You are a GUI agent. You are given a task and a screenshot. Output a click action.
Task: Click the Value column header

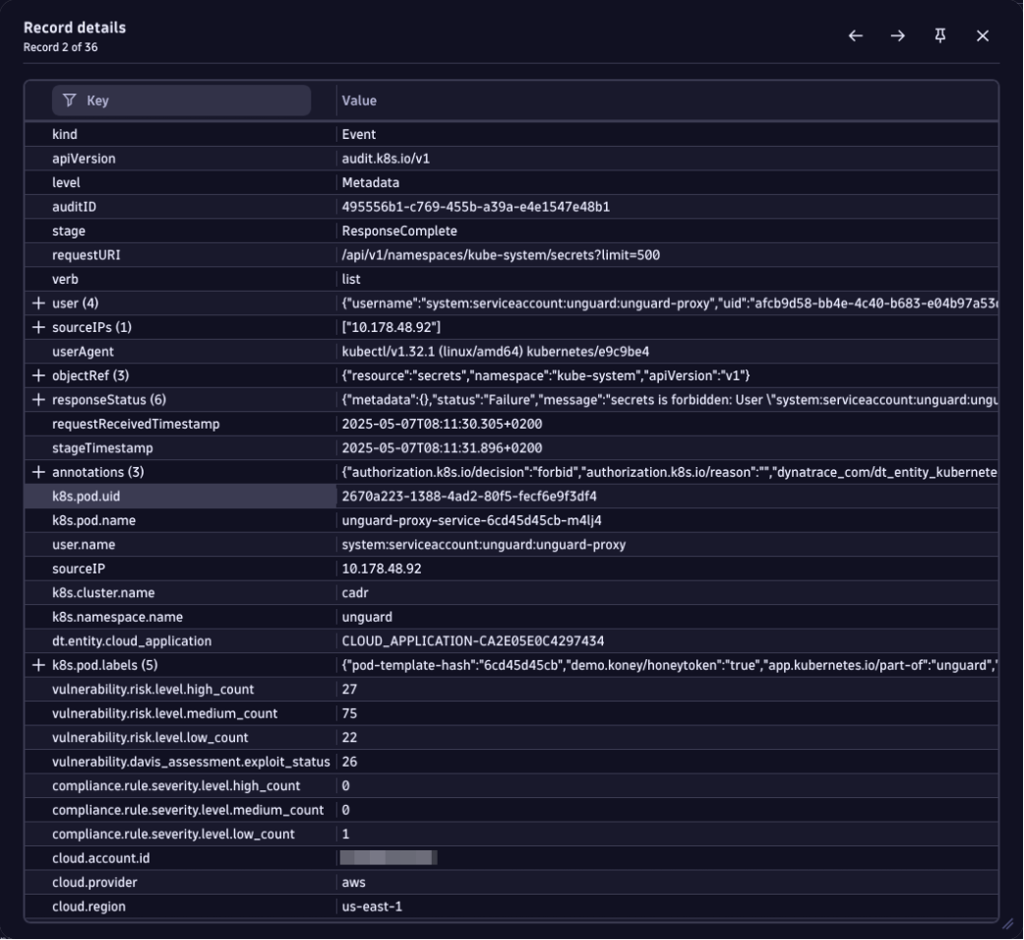click(359, 100)
